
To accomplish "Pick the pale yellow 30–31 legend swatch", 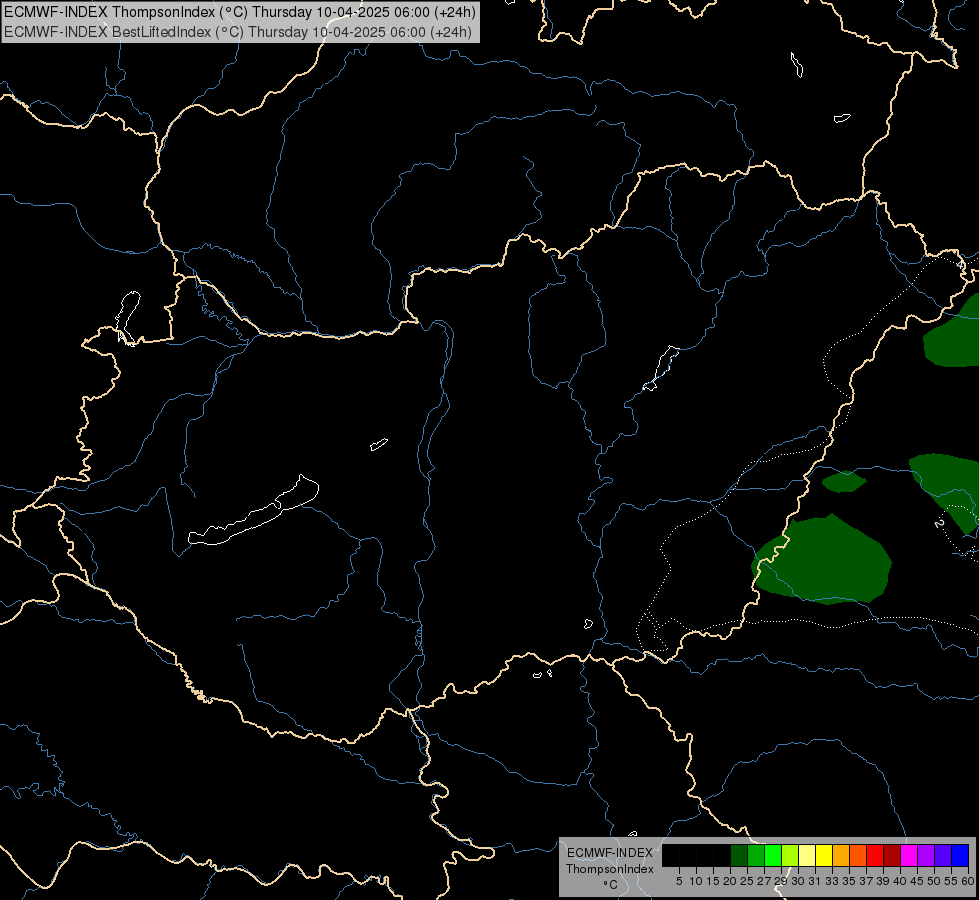I will click(x=807, y=856).
